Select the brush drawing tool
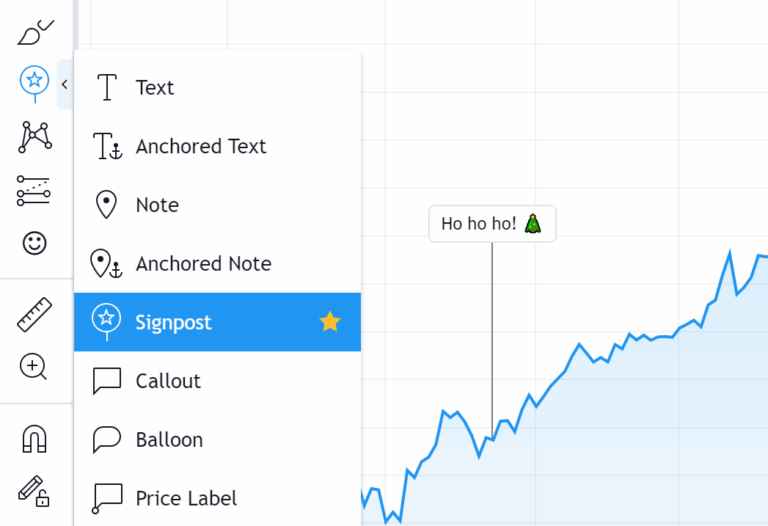This screenshot has height=526, width=768. [35, 32]
